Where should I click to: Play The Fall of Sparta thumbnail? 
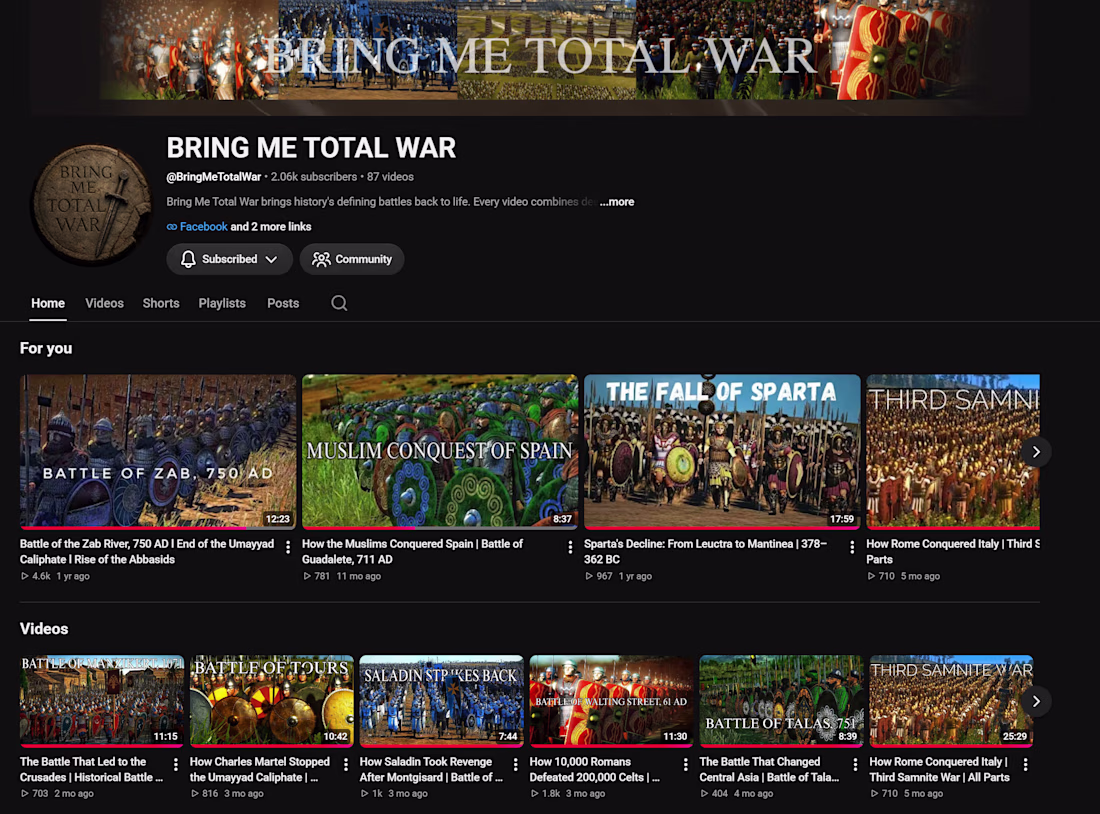pyautogui.click(x=722, y=452)
